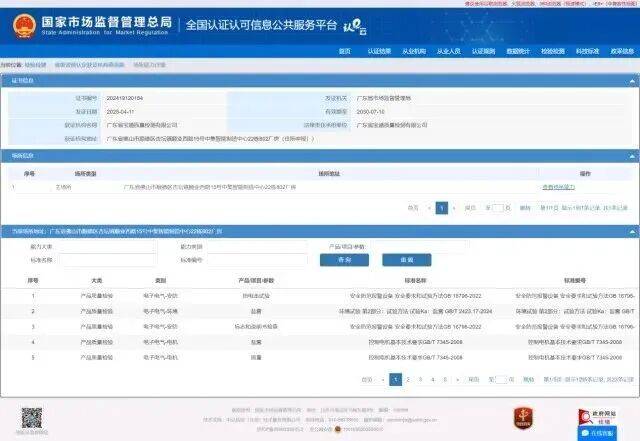Open the 在线客服 chat button
Screen dimensions: 640x441
pyautogui.click(x=597, y=433)
